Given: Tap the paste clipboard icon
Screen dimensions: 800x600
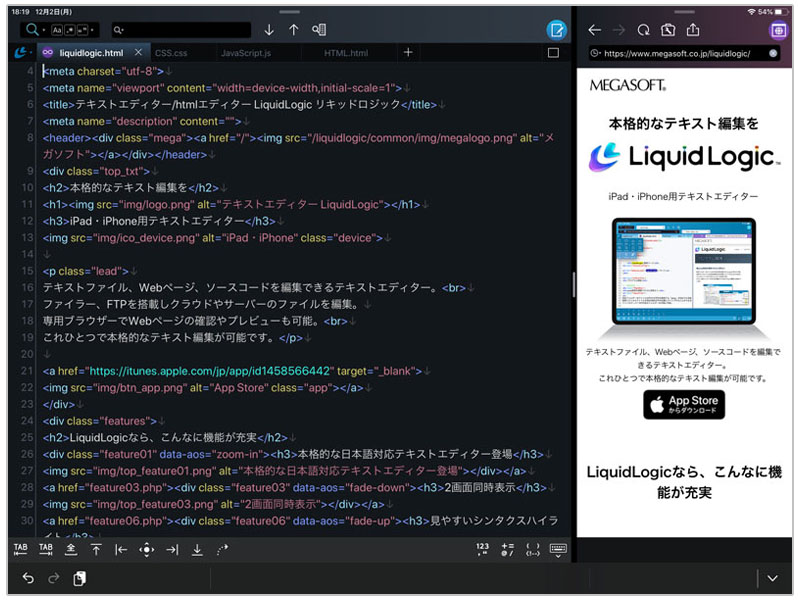Looking at the screenshot, I should pos(80,578).
